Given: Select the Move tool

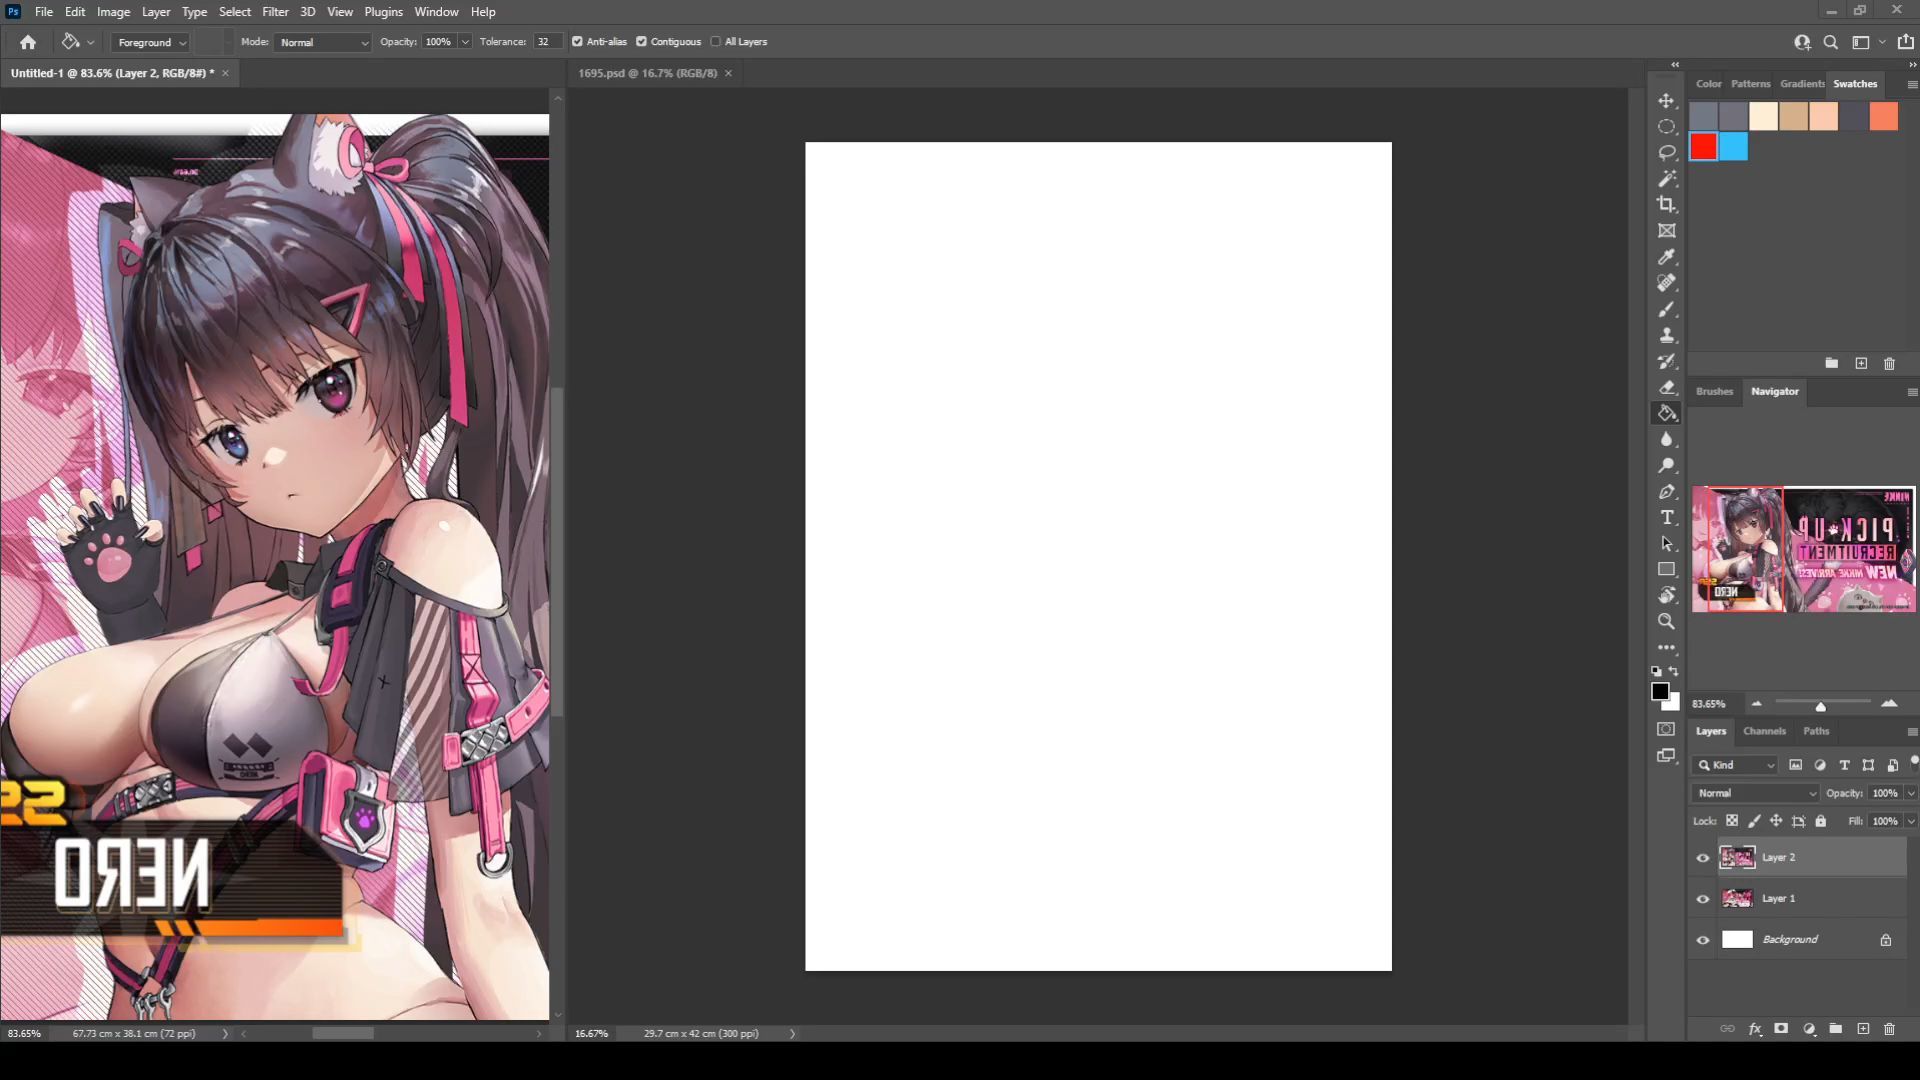Looking at the screenshot, I should 1666,101.
